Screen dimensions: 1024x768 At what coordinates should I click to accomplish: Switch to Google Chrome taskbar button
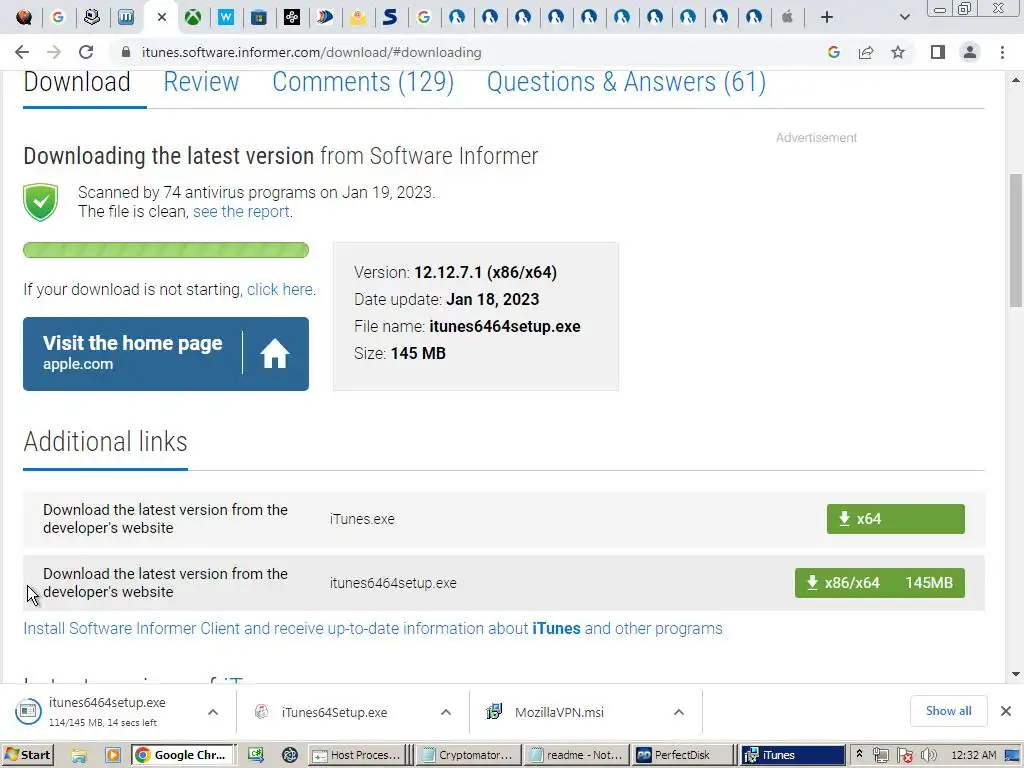(x=182, y=755)
